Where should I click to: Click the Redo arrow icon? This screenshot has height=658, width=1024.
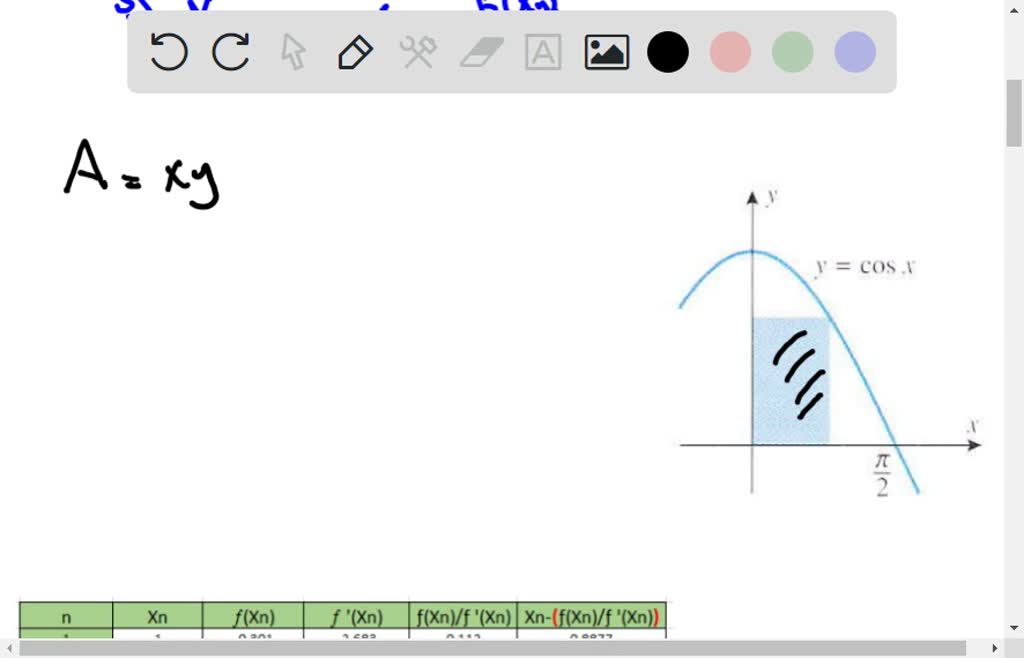pos(231,52)
